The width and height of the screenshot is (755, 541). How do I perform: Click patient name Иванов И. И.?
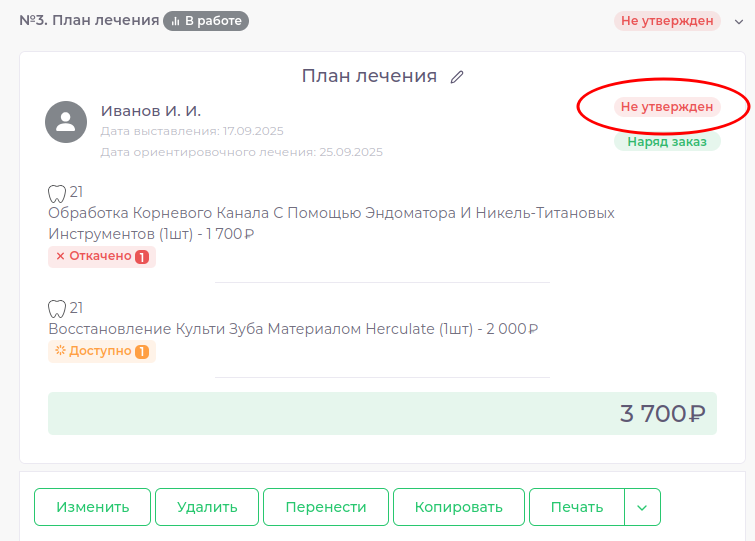[x=151, y=111]
